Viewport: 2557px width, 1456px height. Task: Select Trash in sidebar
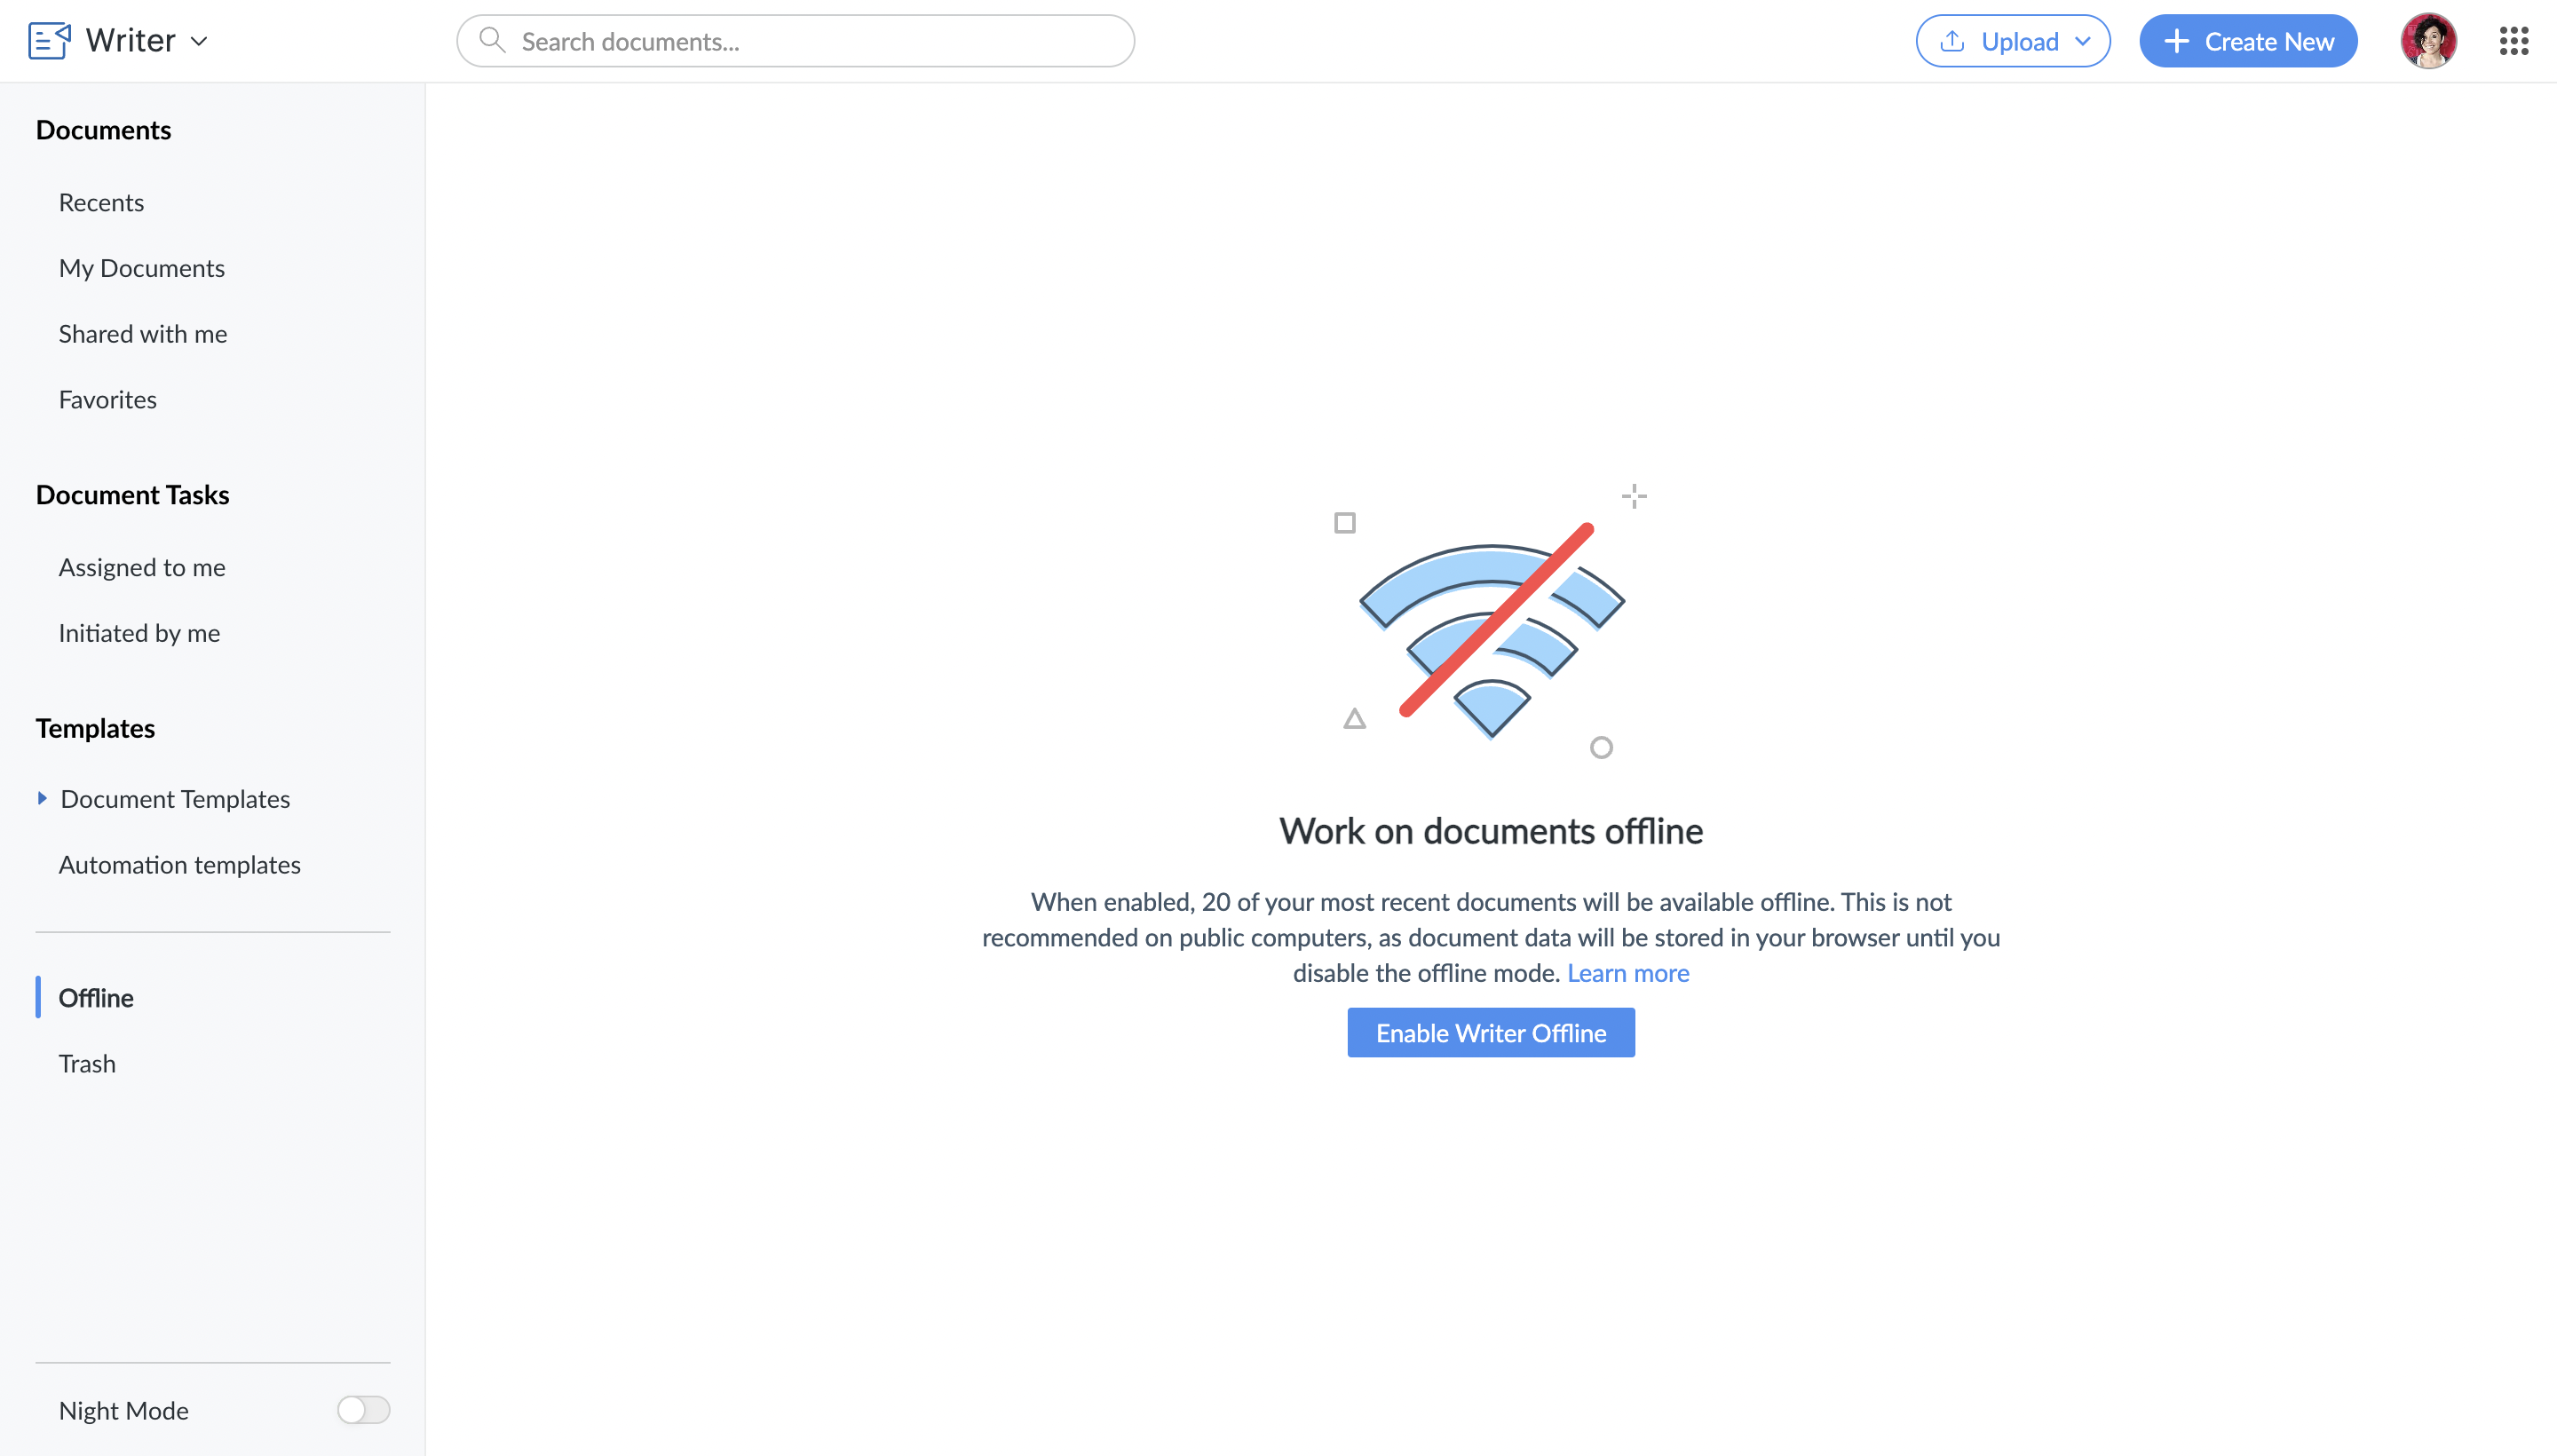tap(87, 1063)
